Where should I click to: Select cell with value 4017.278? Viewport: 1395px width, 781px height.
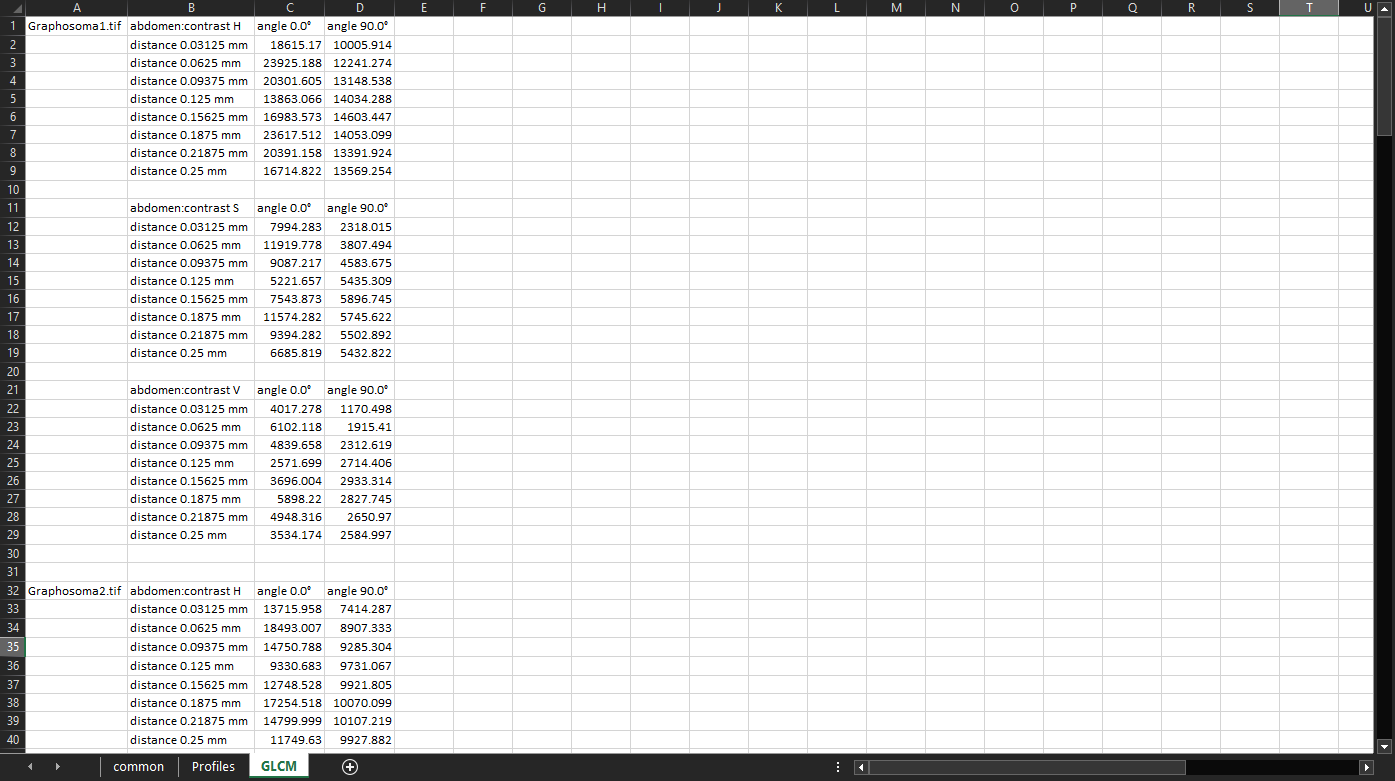(289, 409)
